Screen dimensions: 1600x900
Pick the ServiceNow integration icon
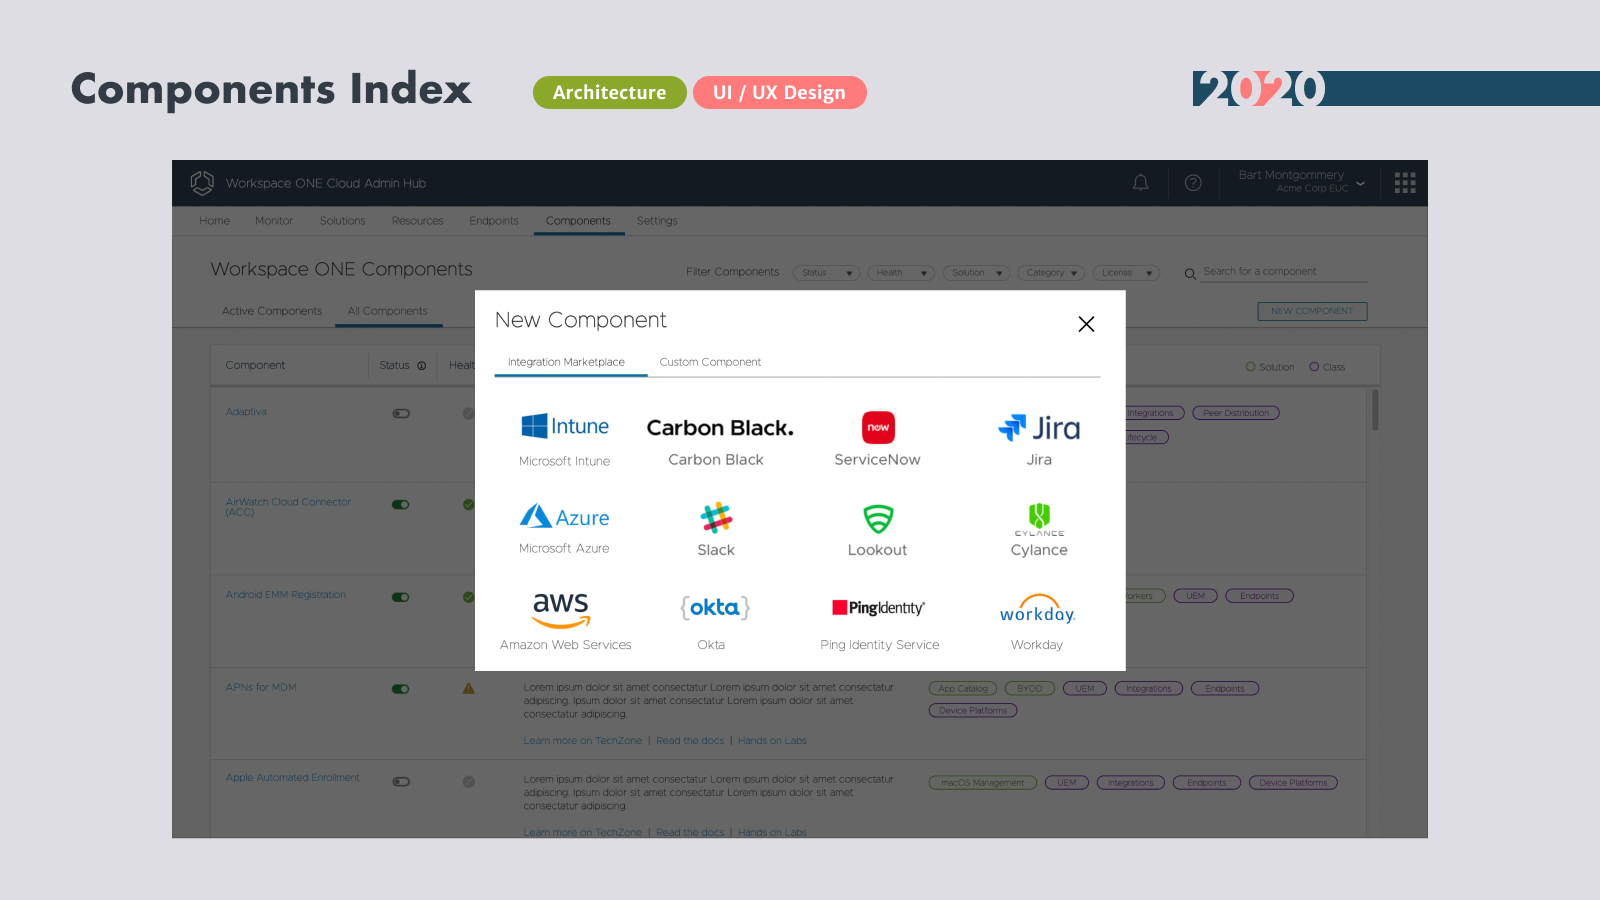(x=878, y=427)
